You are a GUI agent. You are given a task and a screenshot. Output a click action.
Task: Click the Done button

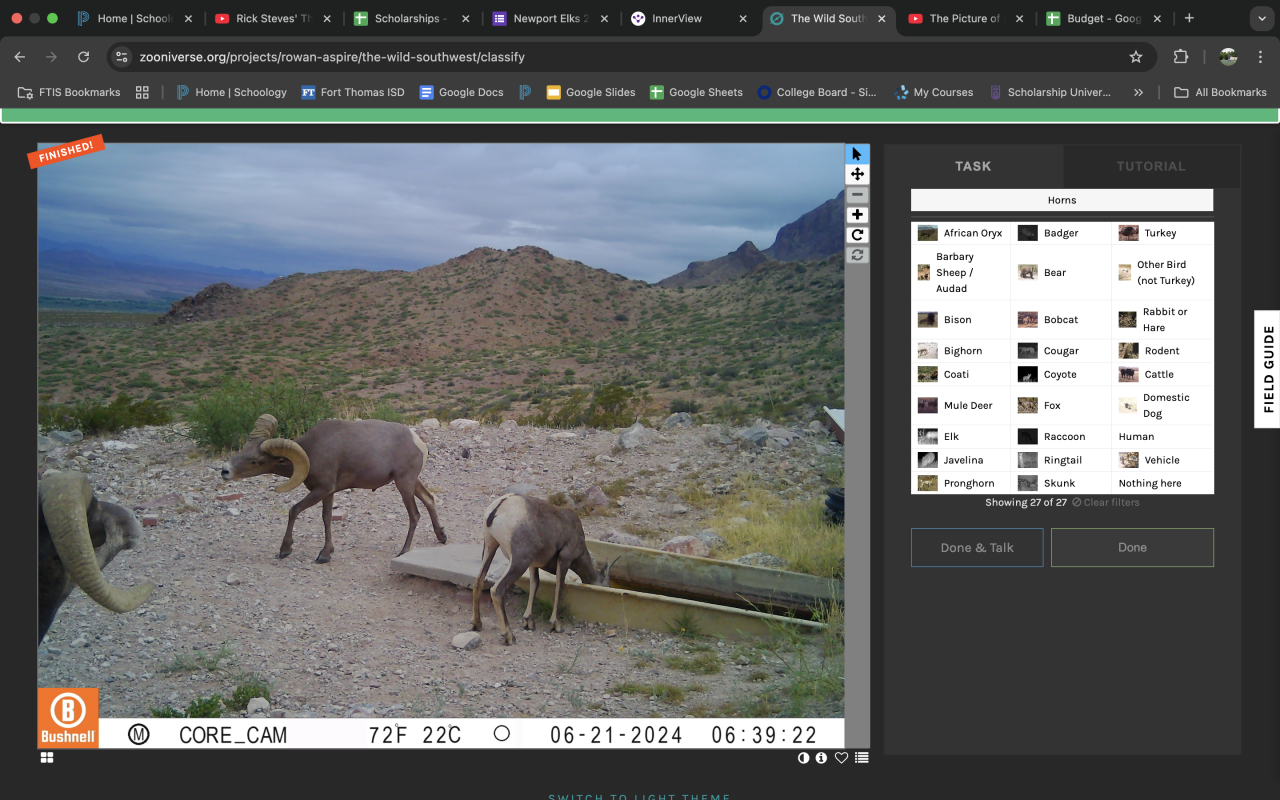tap(1132, 547)
